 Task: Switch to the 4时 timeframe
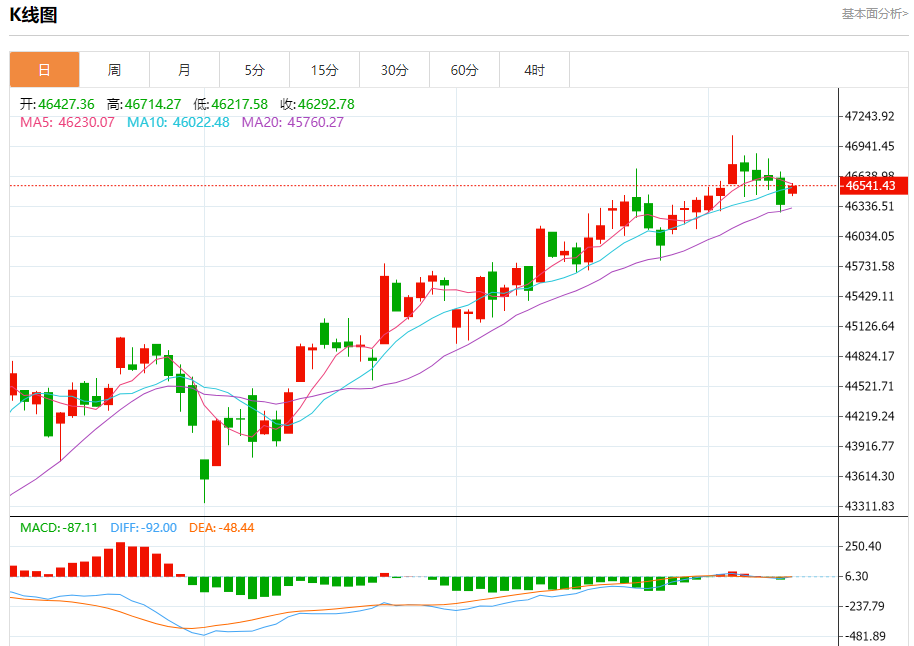point(534,70)
